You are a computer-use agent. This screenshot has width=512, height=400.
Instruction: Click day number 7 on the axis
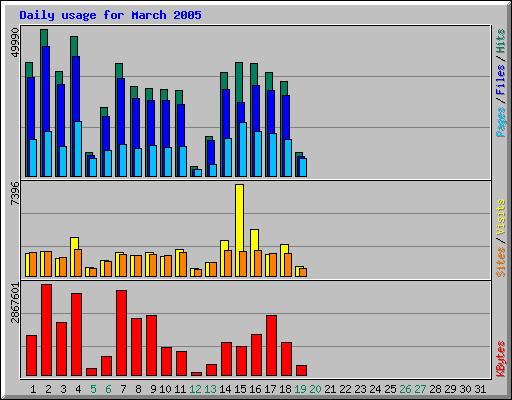pos(123,389)
